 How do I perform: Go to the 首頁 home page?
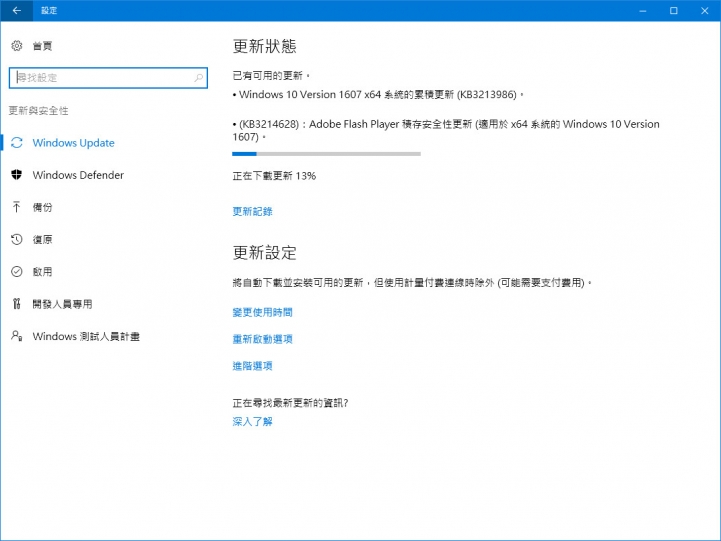(42, 46)
